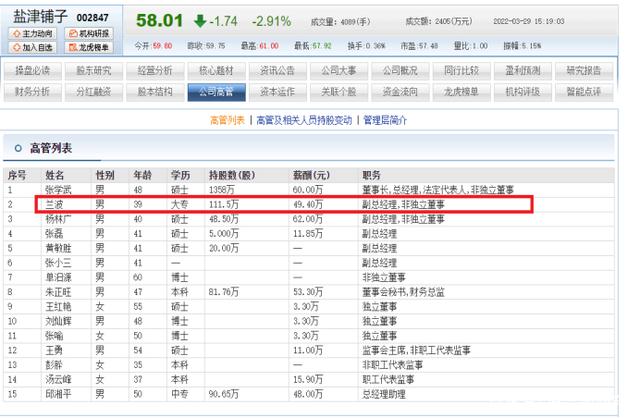Open 龙虎榜单 tab in navigation grid
The height and width of the screenshot is (418, 640).
click(x=461, y=92)
